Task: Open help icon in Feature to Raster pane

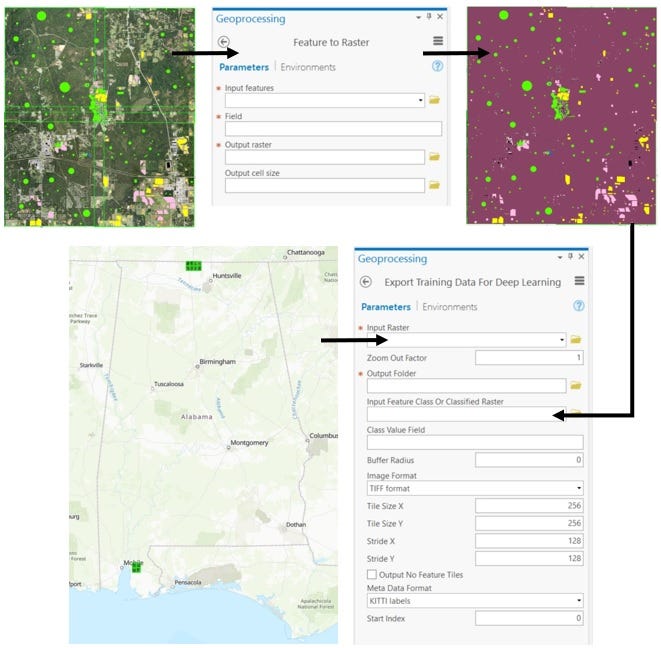Action: click(437, 66)
